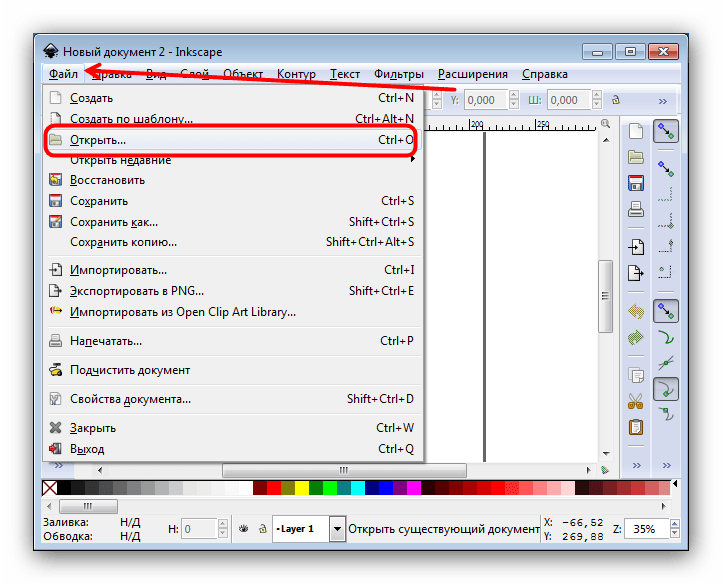Click the Cut scissors icon
The height and width of the screenshot is (584, 722).
click(x=636, y=401)
